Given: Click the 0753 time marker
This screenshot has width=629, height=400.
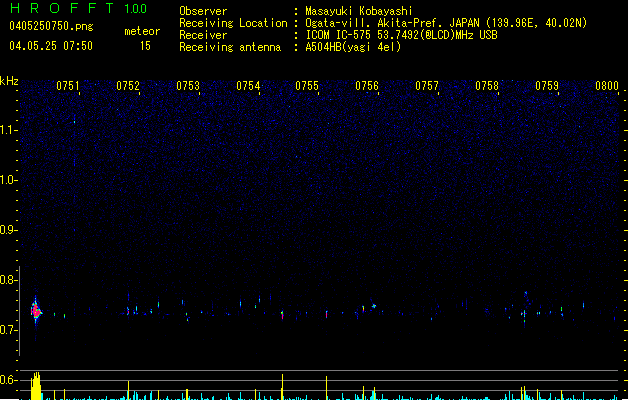Looking at the screenshot, I should tap(188, 86).
